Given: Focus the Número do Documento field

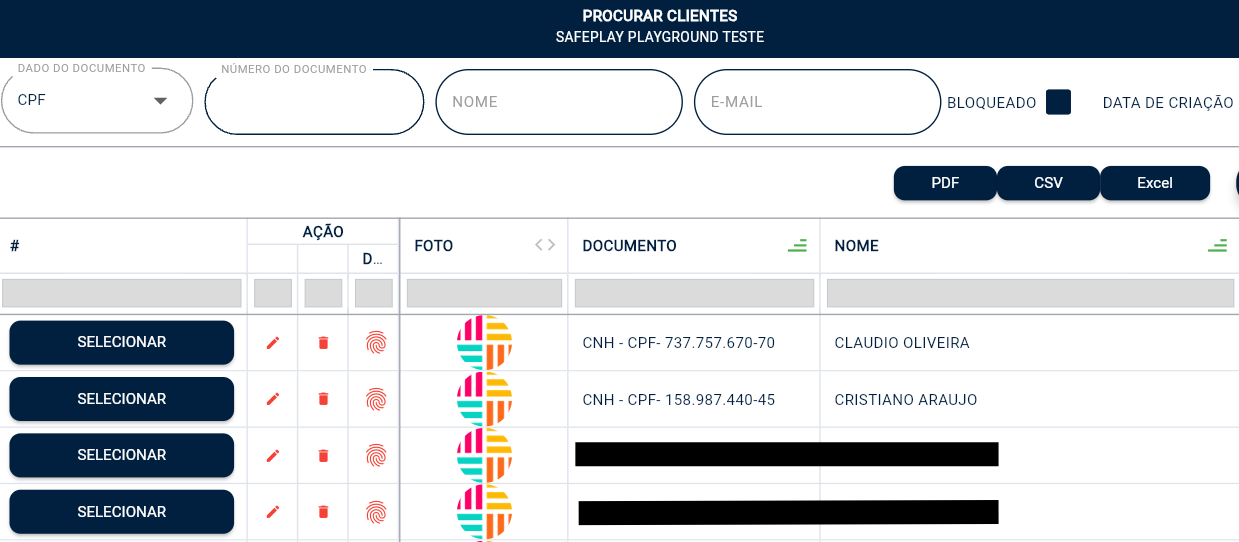Looking at the screenshot, I should pyautogui.click(x=314, y=102).
